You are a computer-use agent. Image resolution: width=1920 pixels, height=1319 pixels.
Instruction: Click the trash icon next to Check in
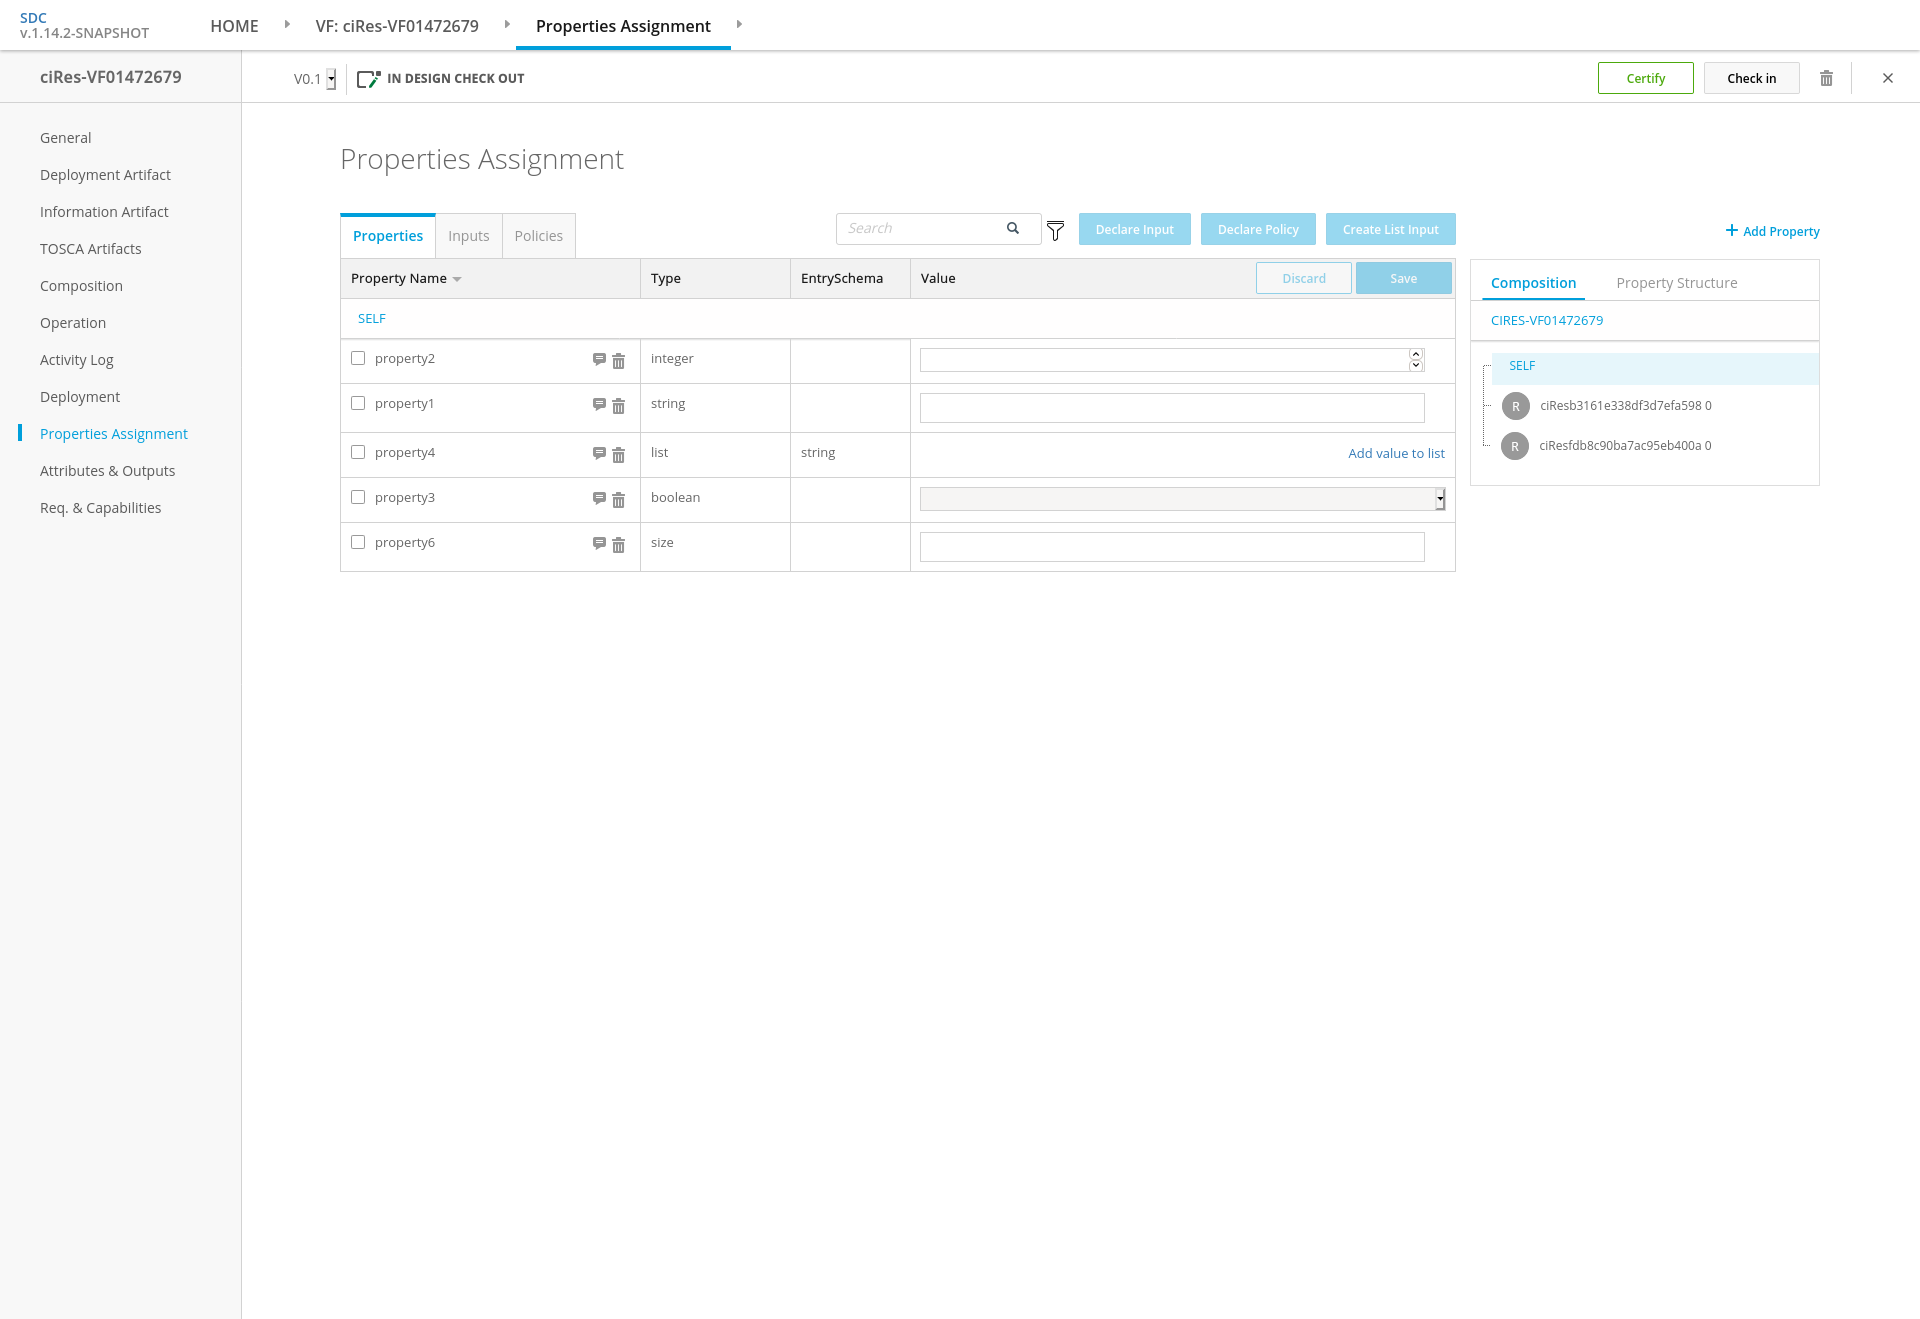pos(1826,78)
